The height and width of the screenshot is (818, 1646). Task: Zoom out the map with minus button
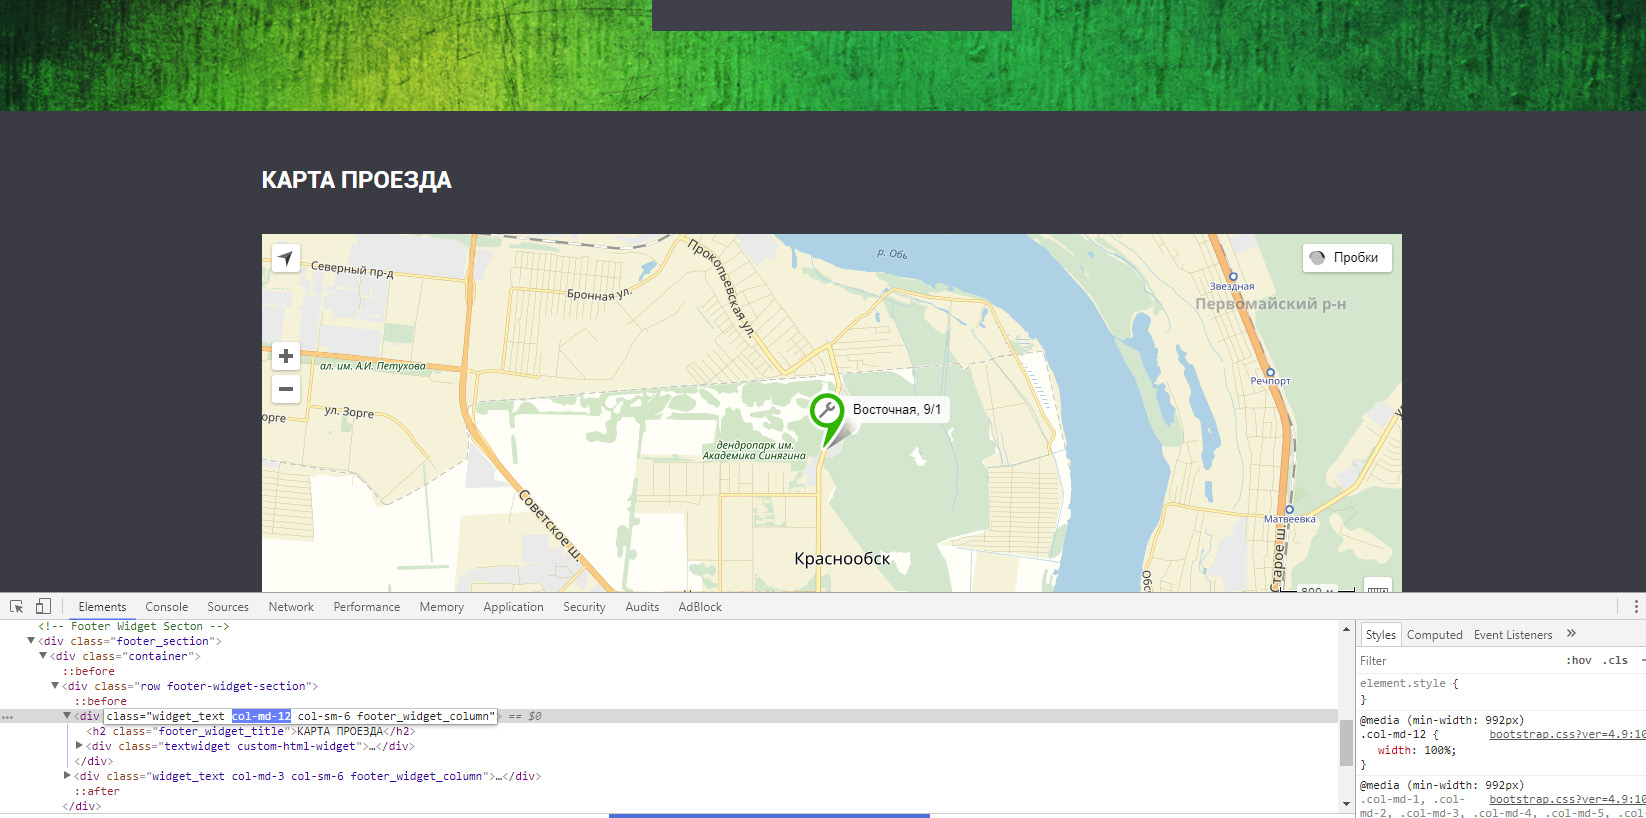286,389
